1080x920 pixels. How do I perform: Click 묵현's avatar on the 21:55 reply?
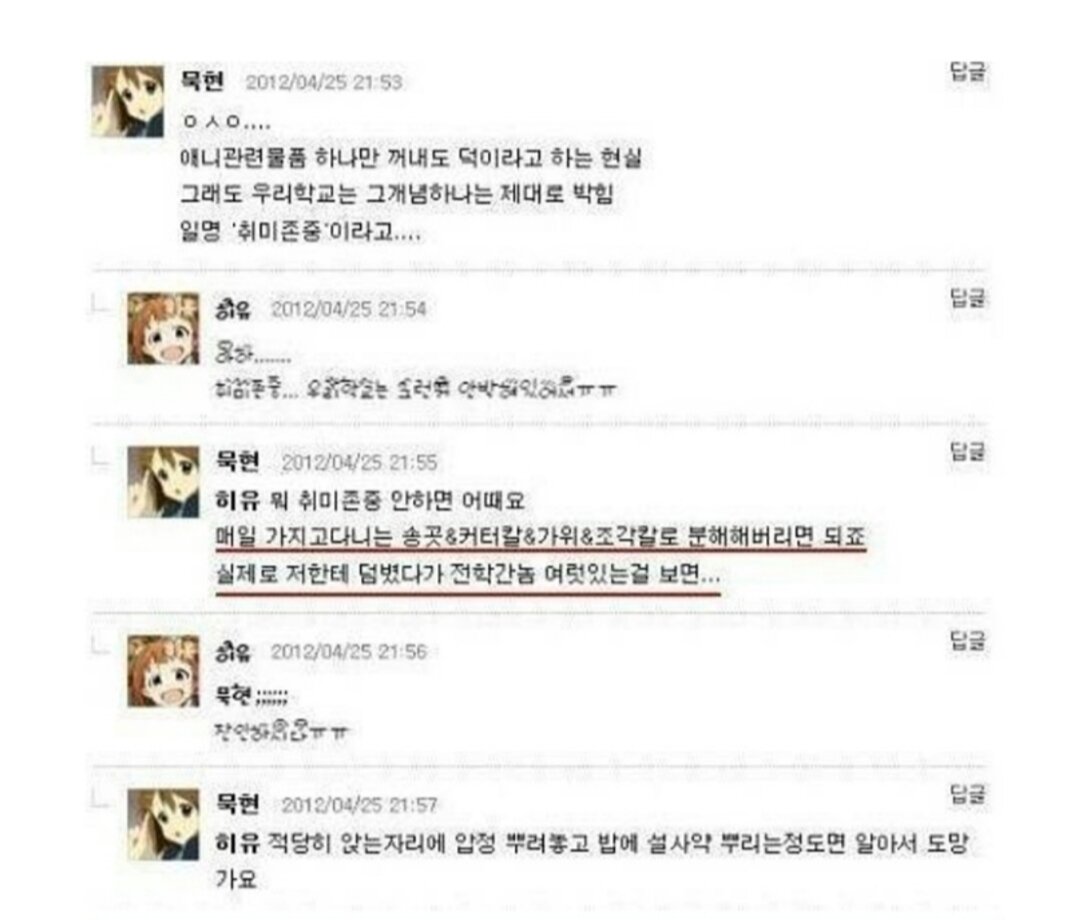coord(163,482)
